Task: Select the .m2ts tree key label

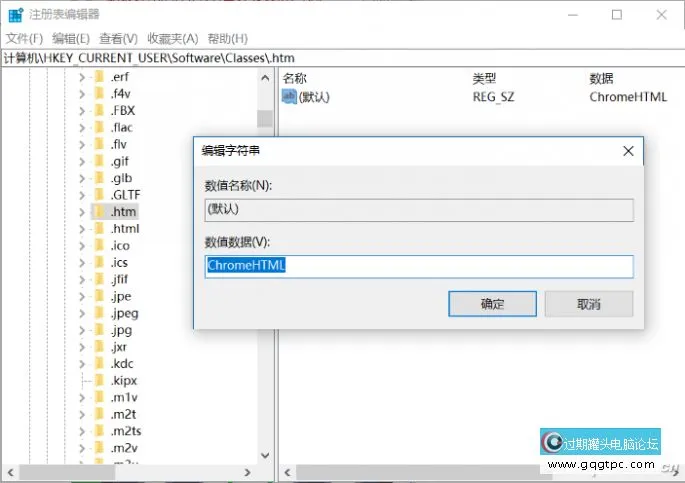Action: click(126, 431)
